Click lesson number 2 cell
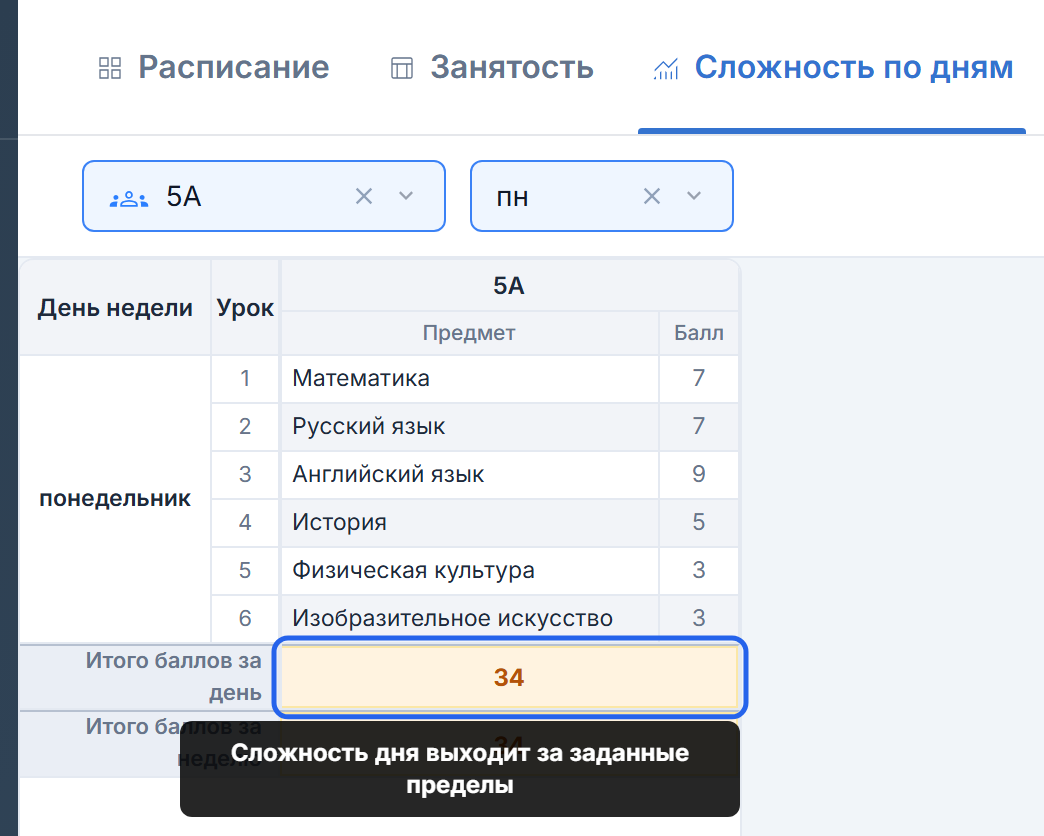The width and height of the screenshot is (1044, 836). coord(245,427)
